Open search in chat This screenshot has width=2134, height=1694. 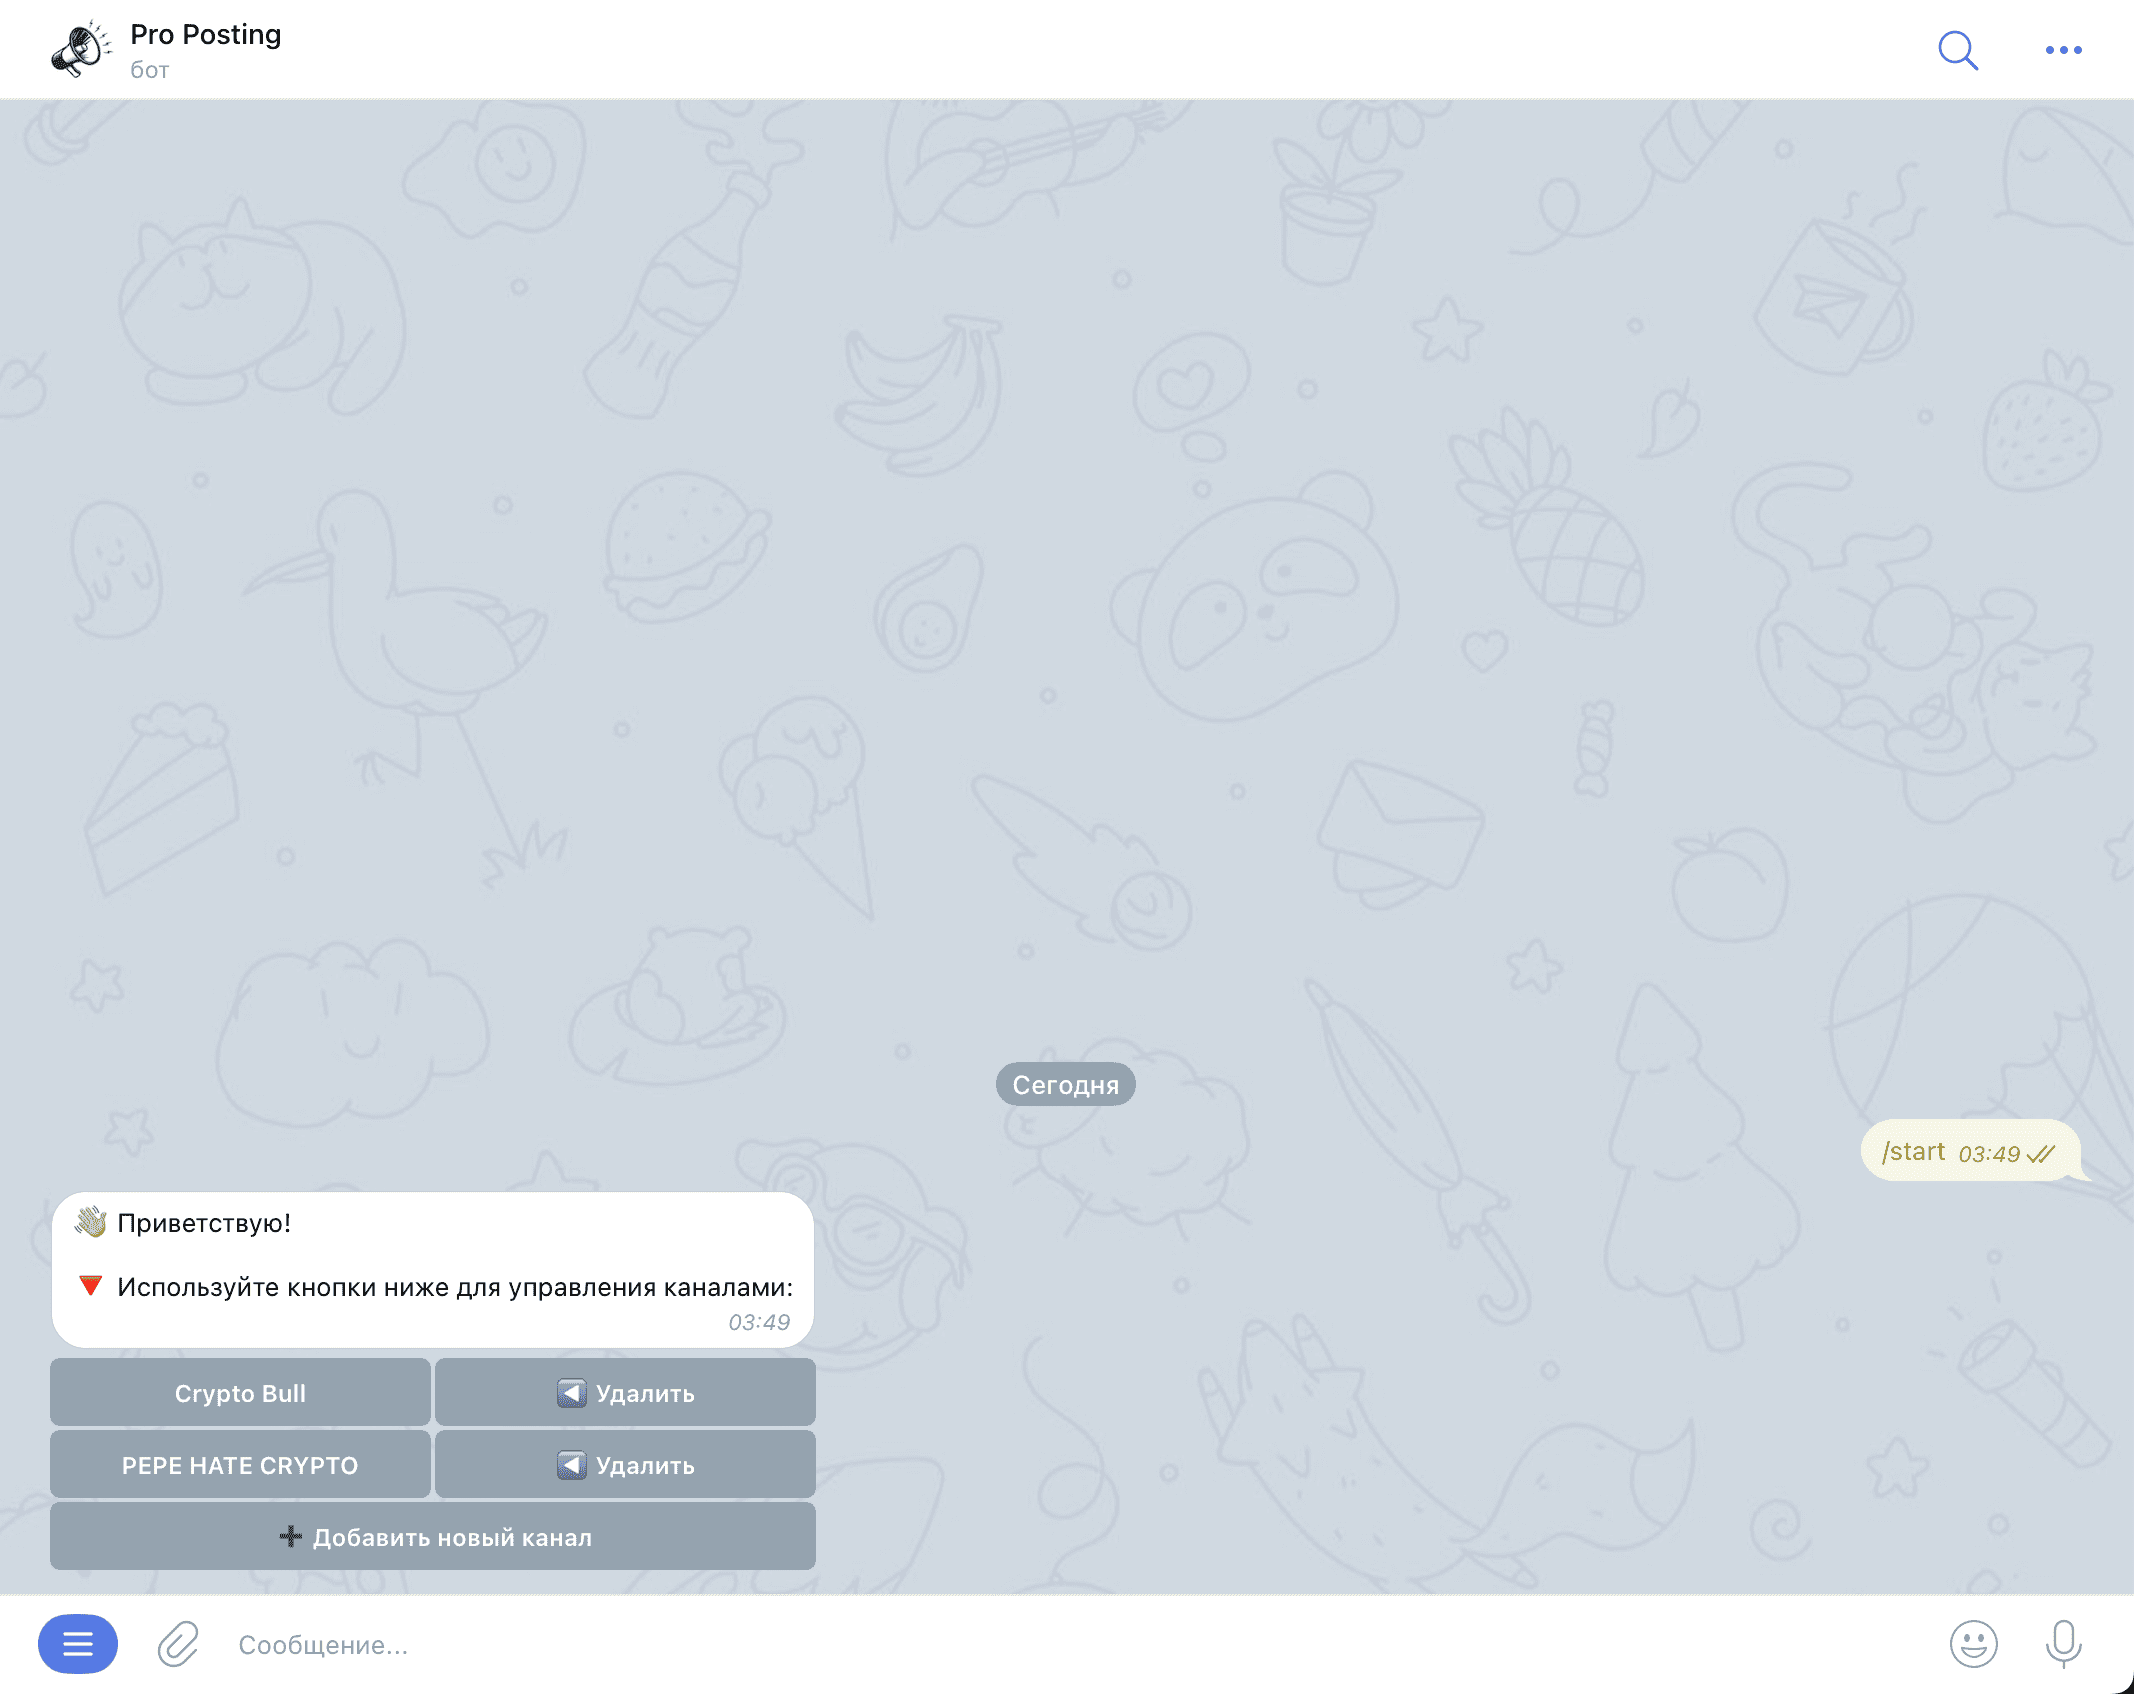pyautogui.click(x=1957, y=50)
